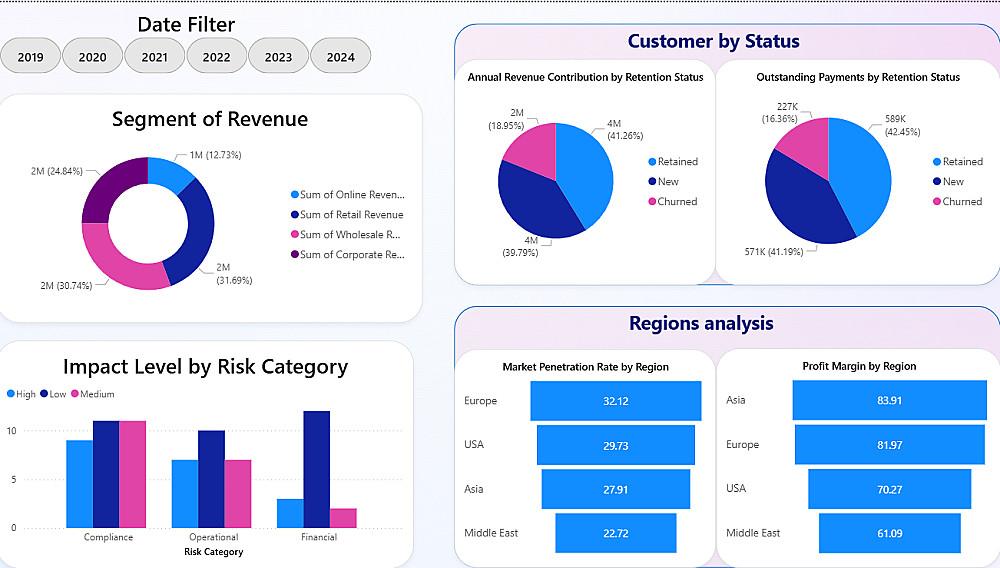Click the 589K Retained slice of payments pie

pyautogui.click(x=861, y=172)
